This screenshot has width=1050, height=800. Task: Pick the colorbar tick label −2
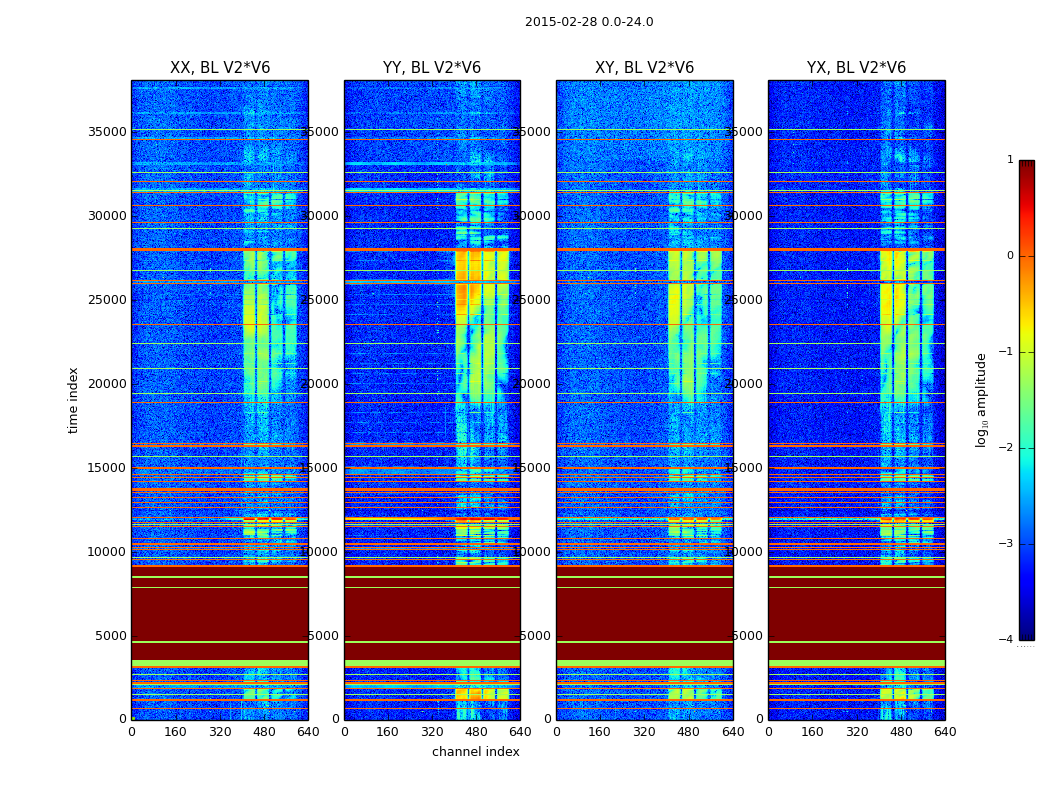[x=1008, y=448]
